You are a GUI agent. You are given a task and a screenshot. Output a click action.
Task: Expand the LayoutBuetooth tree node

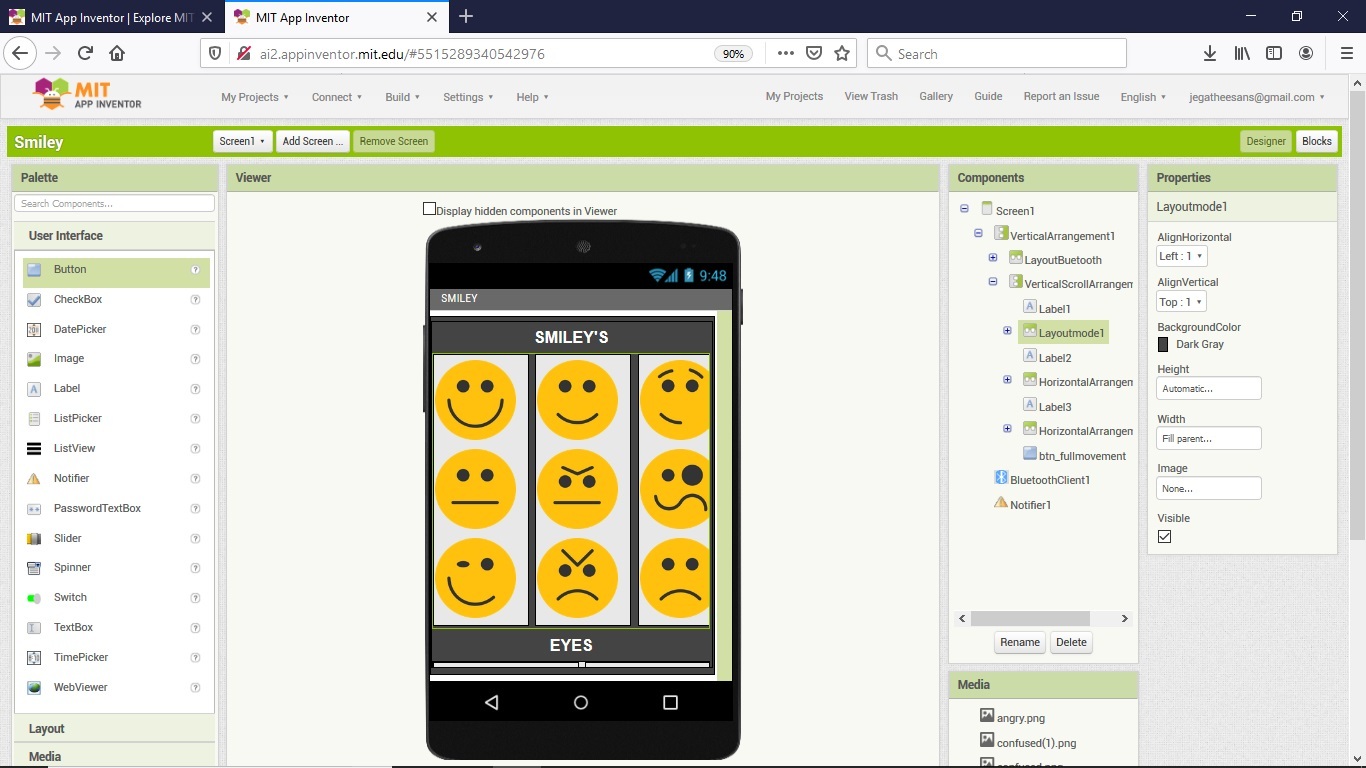[x=993, y=258]
